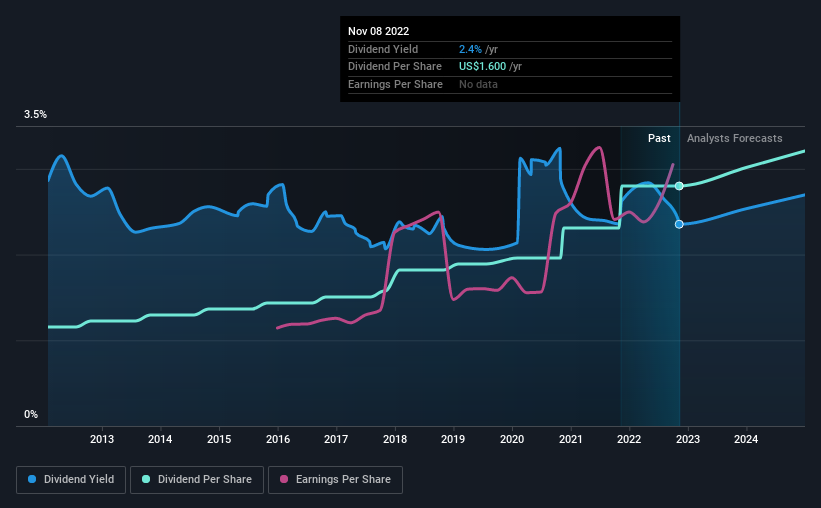
Task: Select the Dividend Per Share data point marker
Action: [x=679, y=186]
